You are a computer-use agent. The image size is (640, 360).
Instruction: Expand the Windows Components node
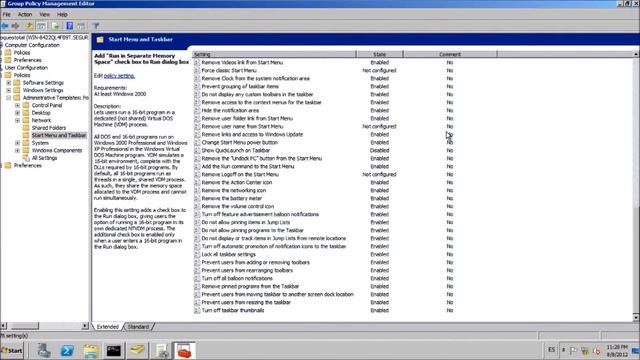tap(18, 150)
